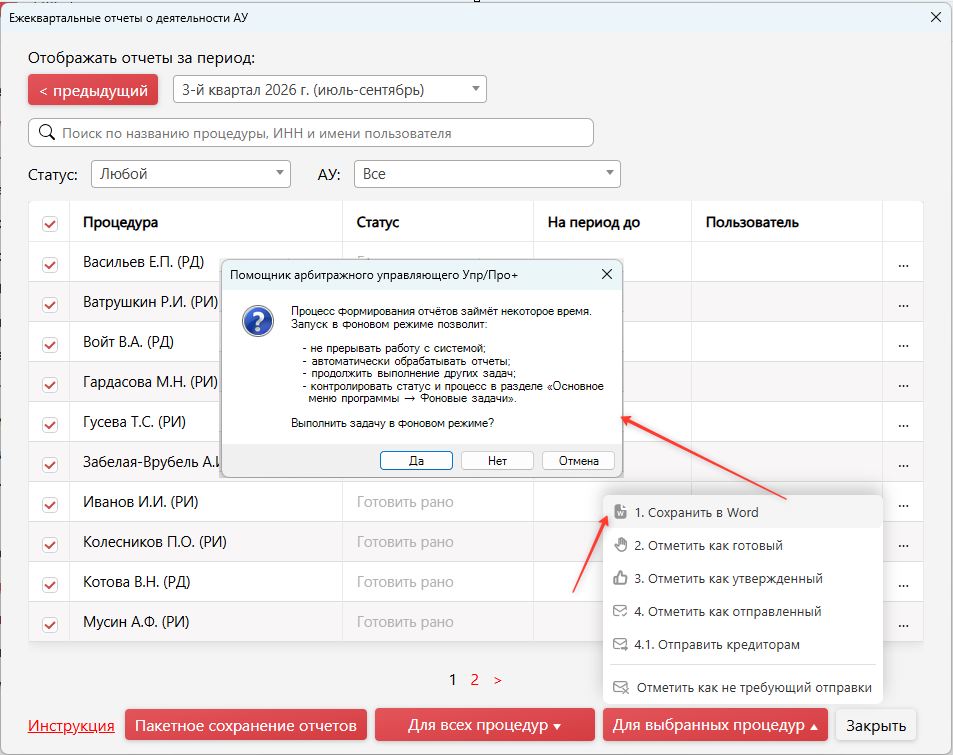Screen dimensions: 953x755
Task: Toggle the select-all checkbox in the table header
Action: [50, 223]
